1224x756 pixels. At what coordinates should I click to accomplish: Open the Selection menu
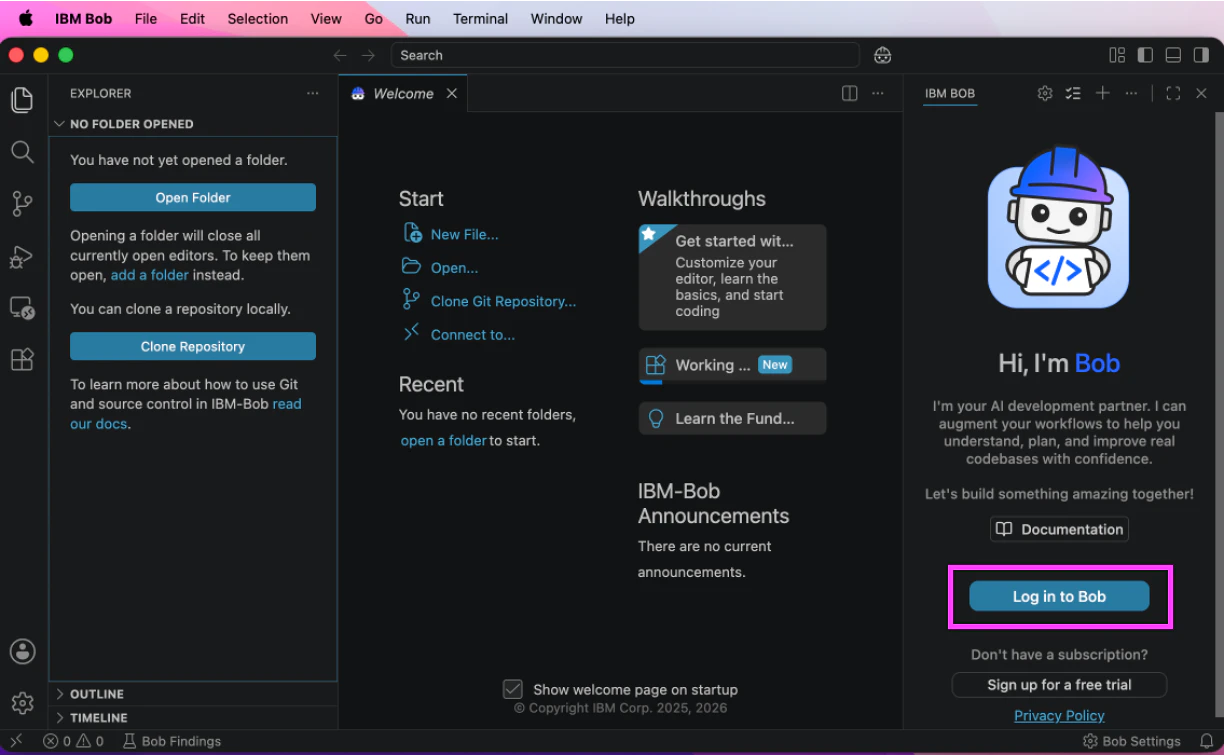[x=258, y=19]
